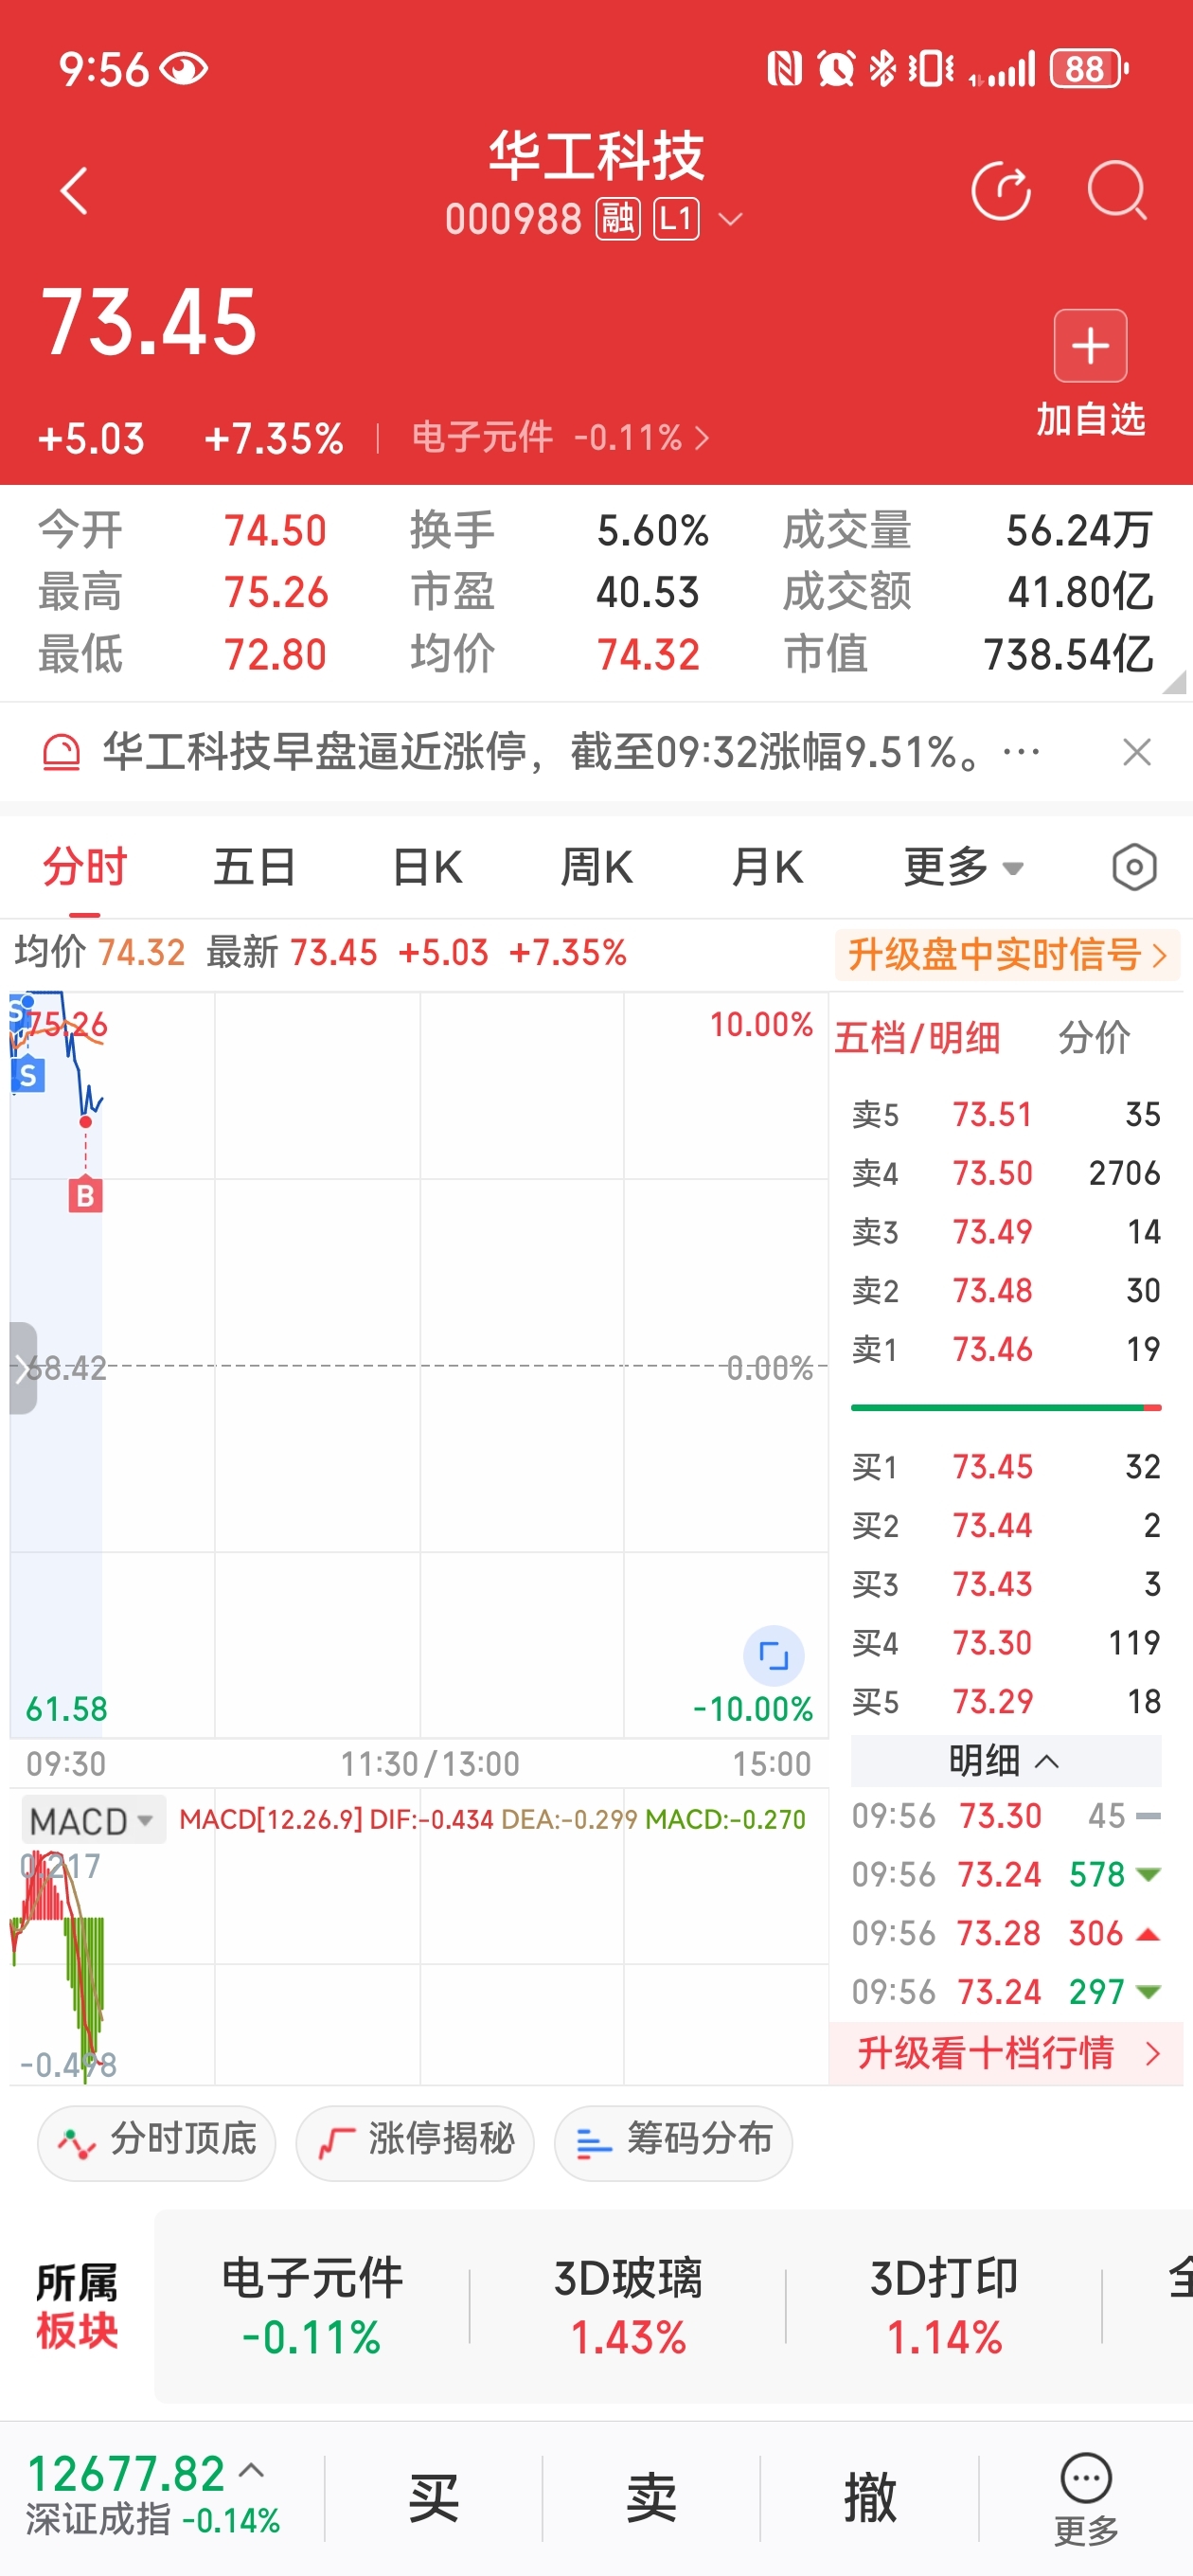Expand quote details corner triangle

pyautogui.click(x=1174, y=682)
